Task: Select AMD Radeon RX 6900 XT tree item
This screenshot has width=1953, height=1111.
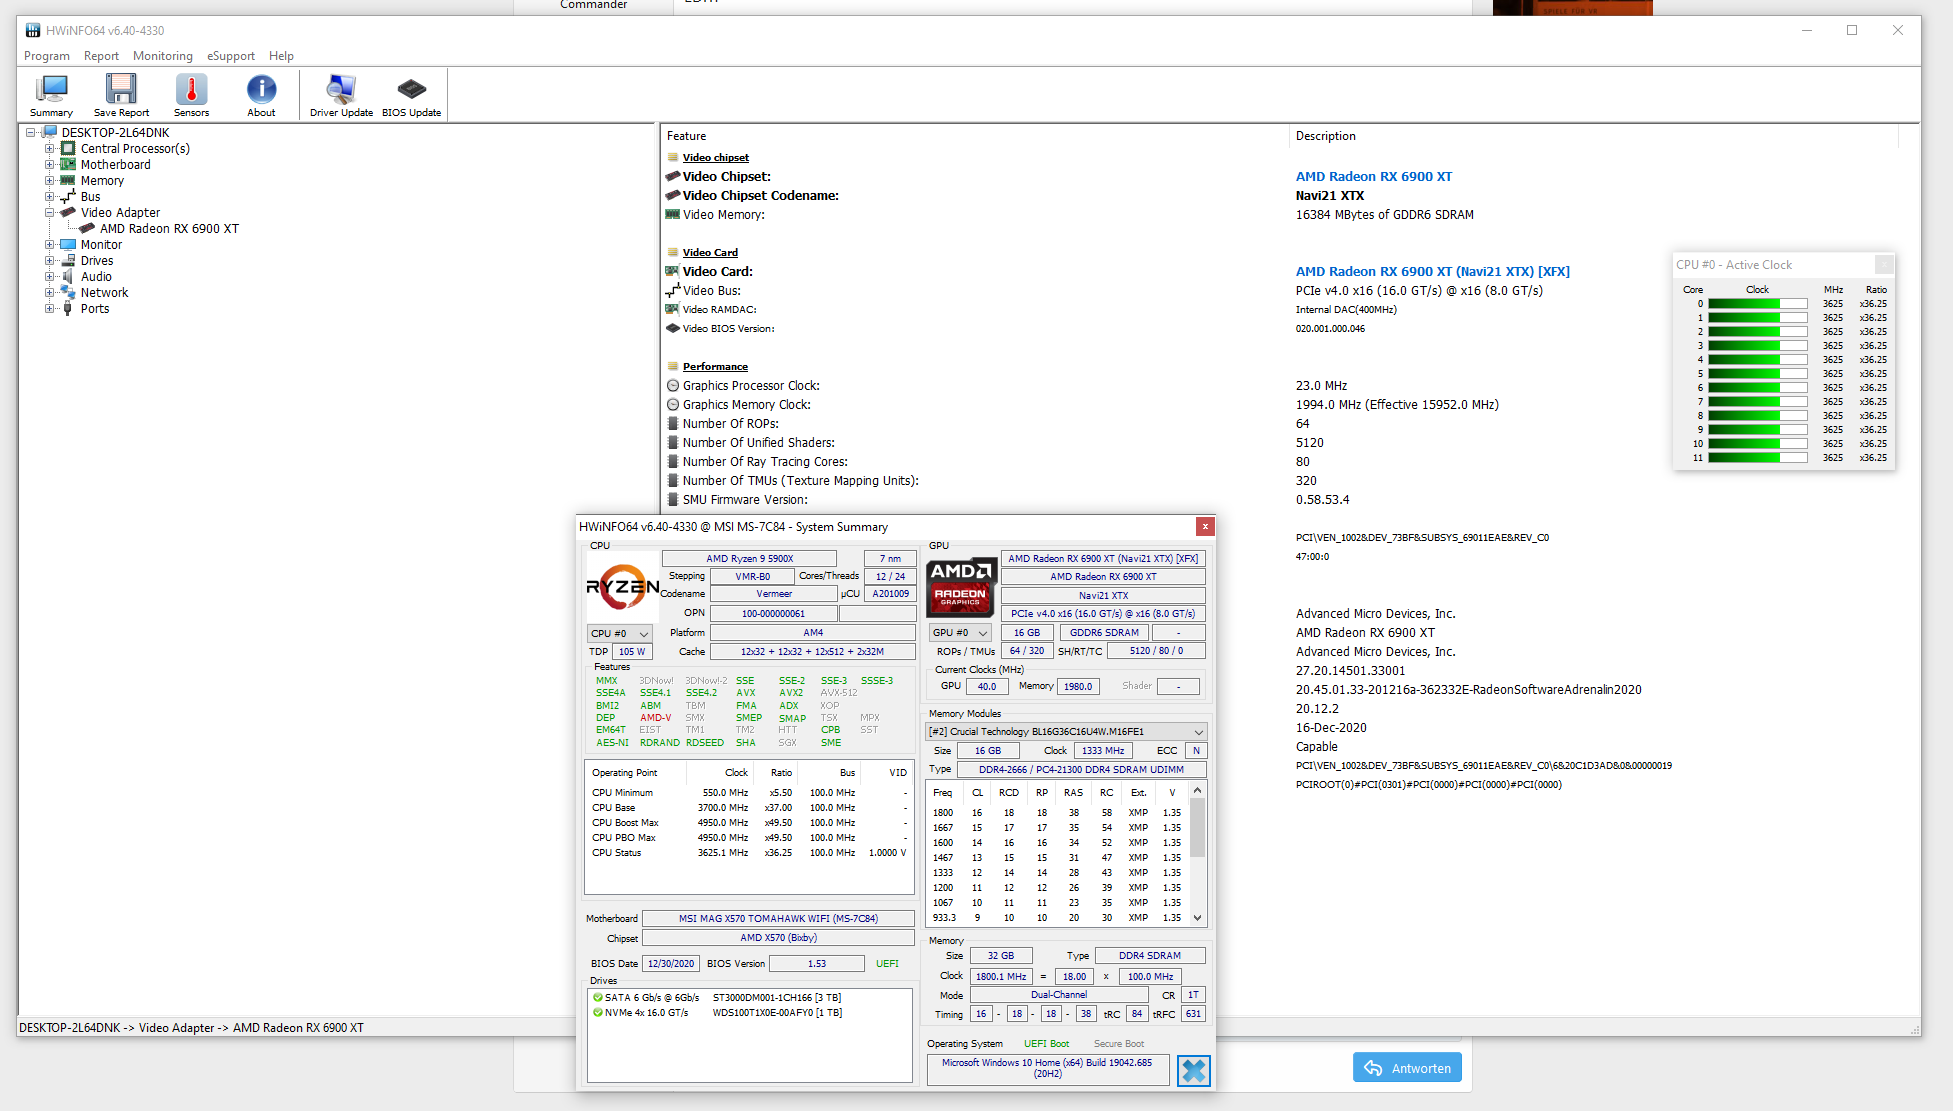Action: click(x=169, y=229)
